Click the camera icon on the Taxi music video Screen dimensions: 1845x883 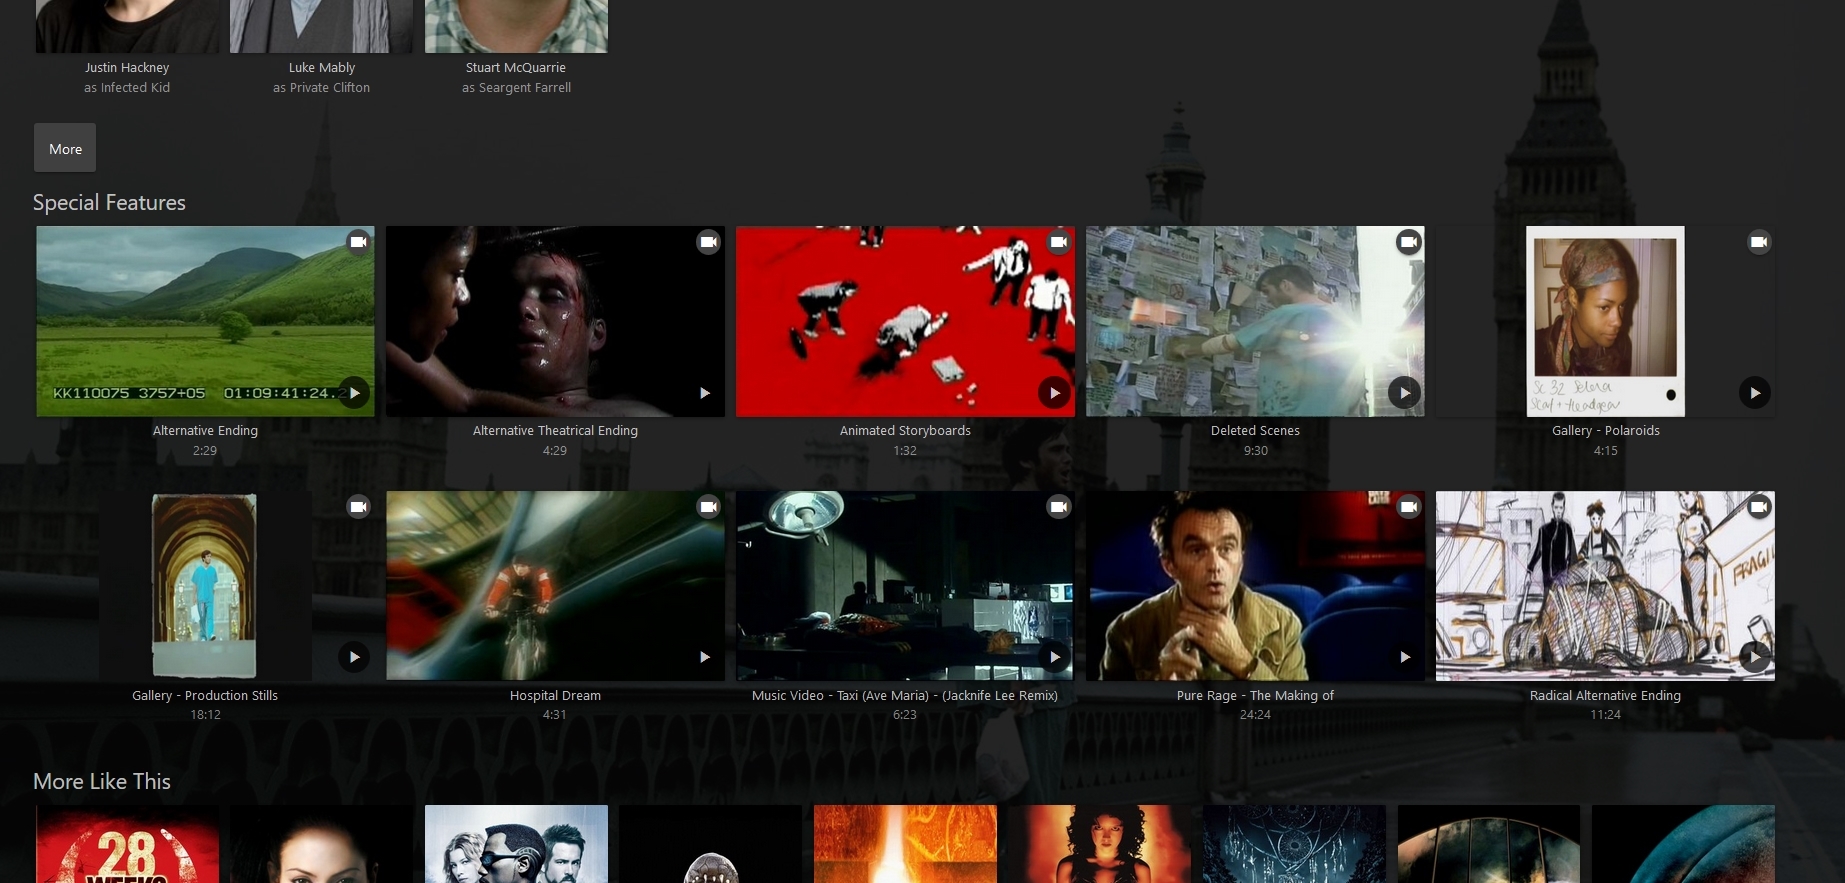click(x=1058, y=507)
